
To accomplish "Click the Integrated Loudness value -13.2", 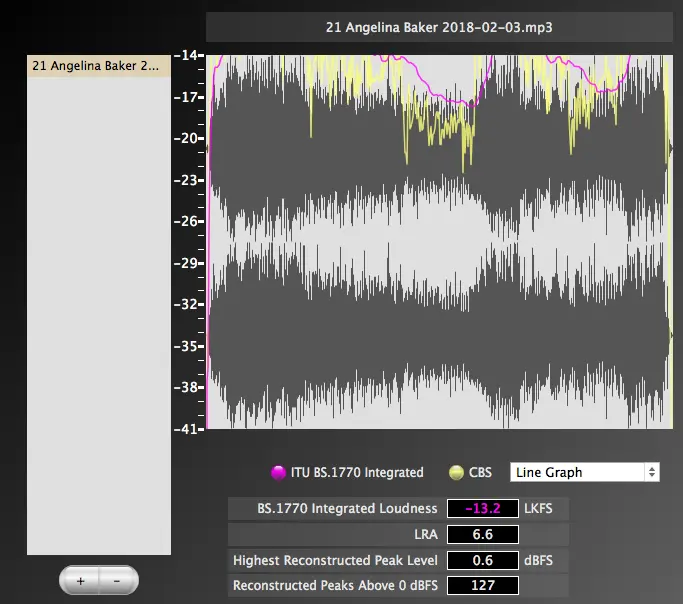I will click(483, 508).
